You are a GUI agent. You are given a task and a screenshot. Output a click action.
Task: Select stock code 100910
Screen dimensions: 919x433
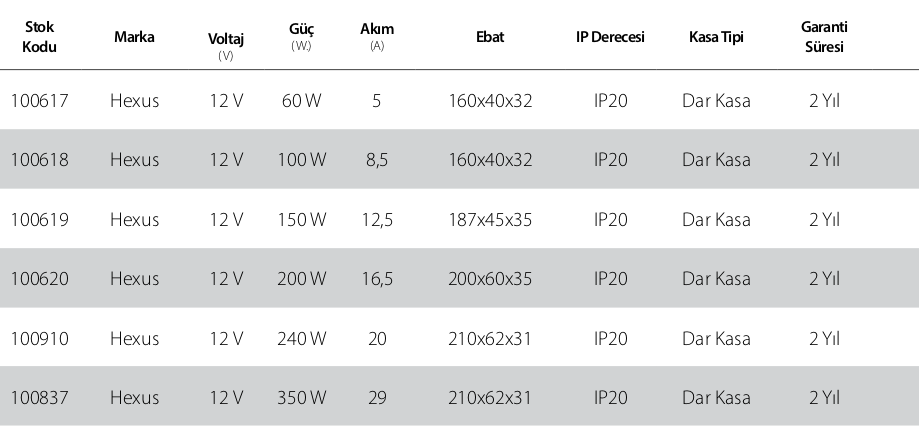click(39, 339)
